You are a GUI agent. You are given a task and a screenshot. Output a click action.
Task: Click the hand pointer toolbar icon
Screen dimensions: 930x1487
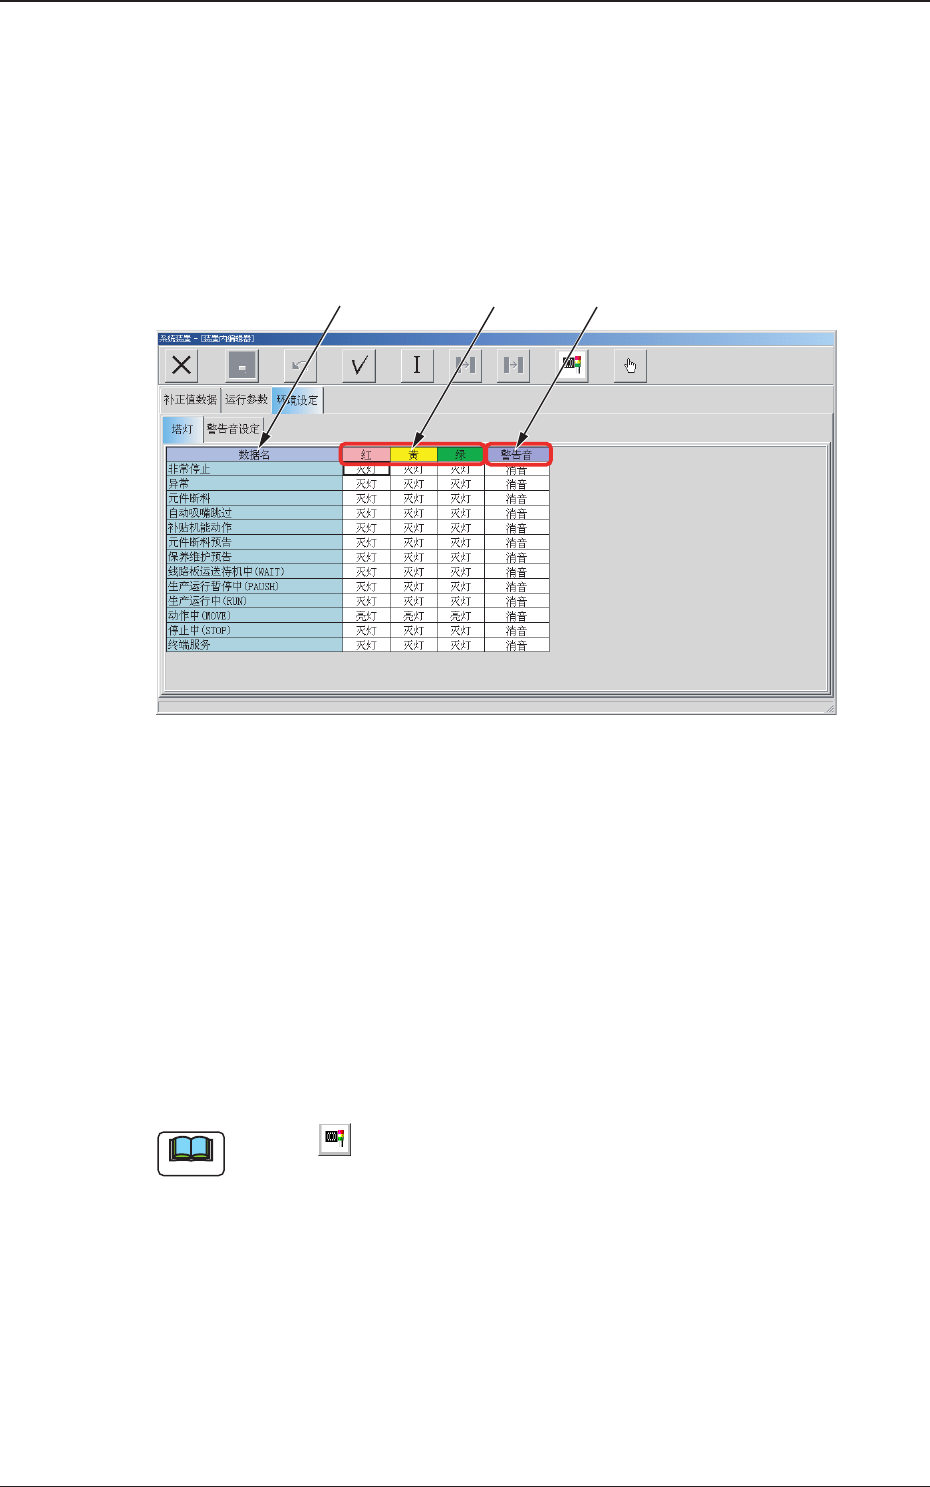tap(630, 365)
